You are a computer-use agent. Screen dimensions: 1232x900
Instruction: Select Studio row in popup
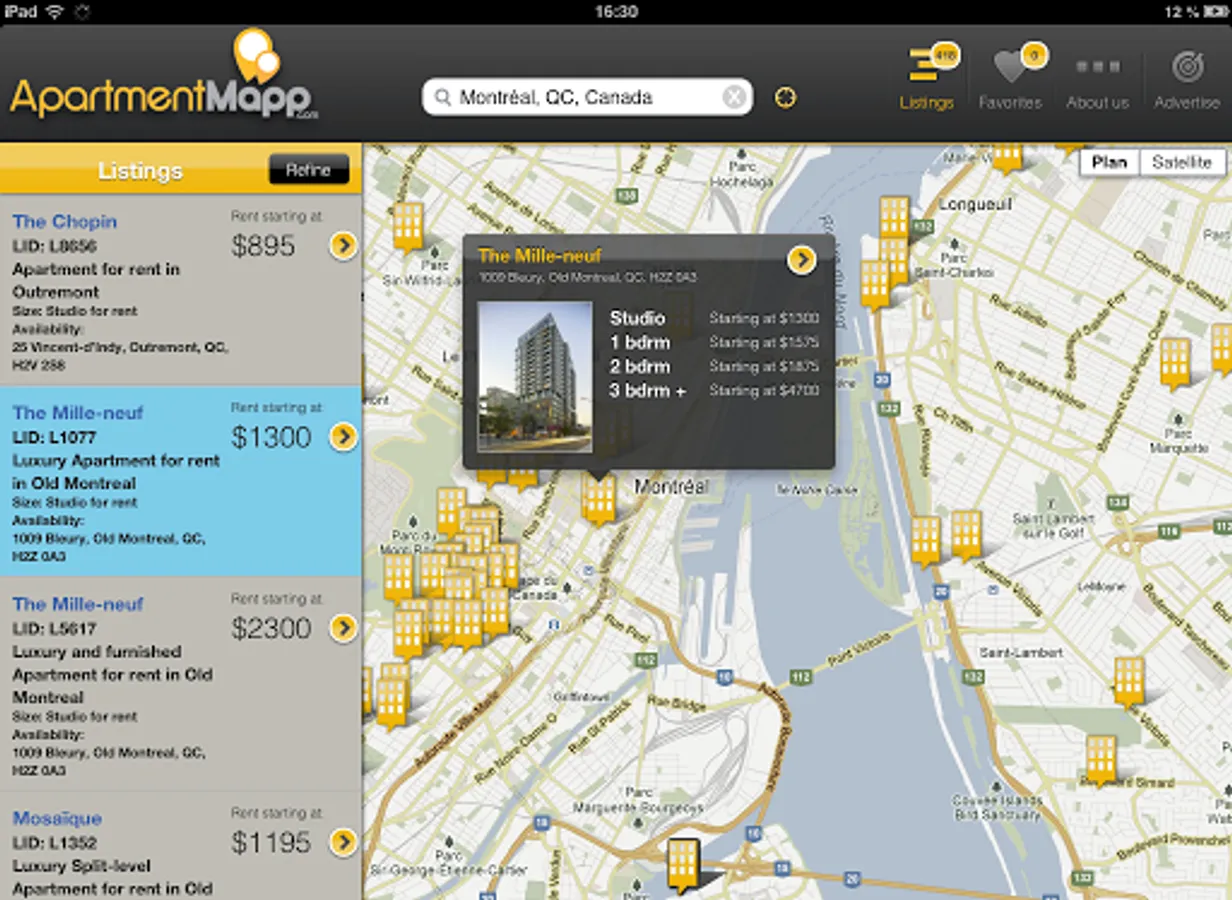click(x=714, y=318)
